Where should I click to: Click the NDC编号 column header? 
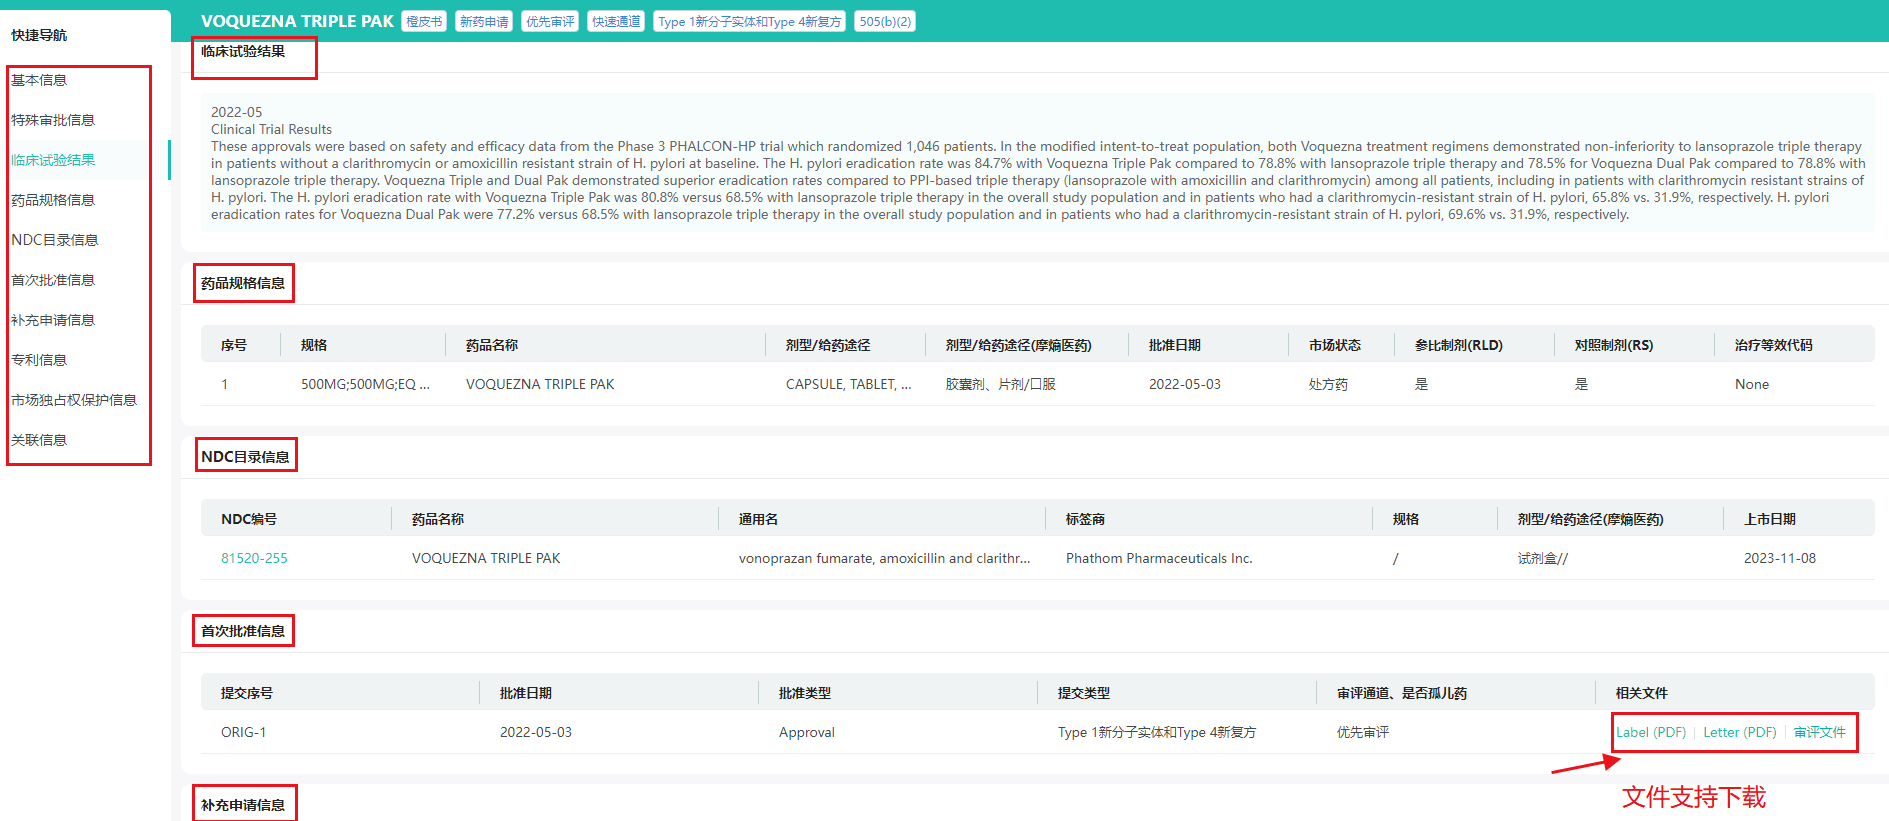point(249,519)
